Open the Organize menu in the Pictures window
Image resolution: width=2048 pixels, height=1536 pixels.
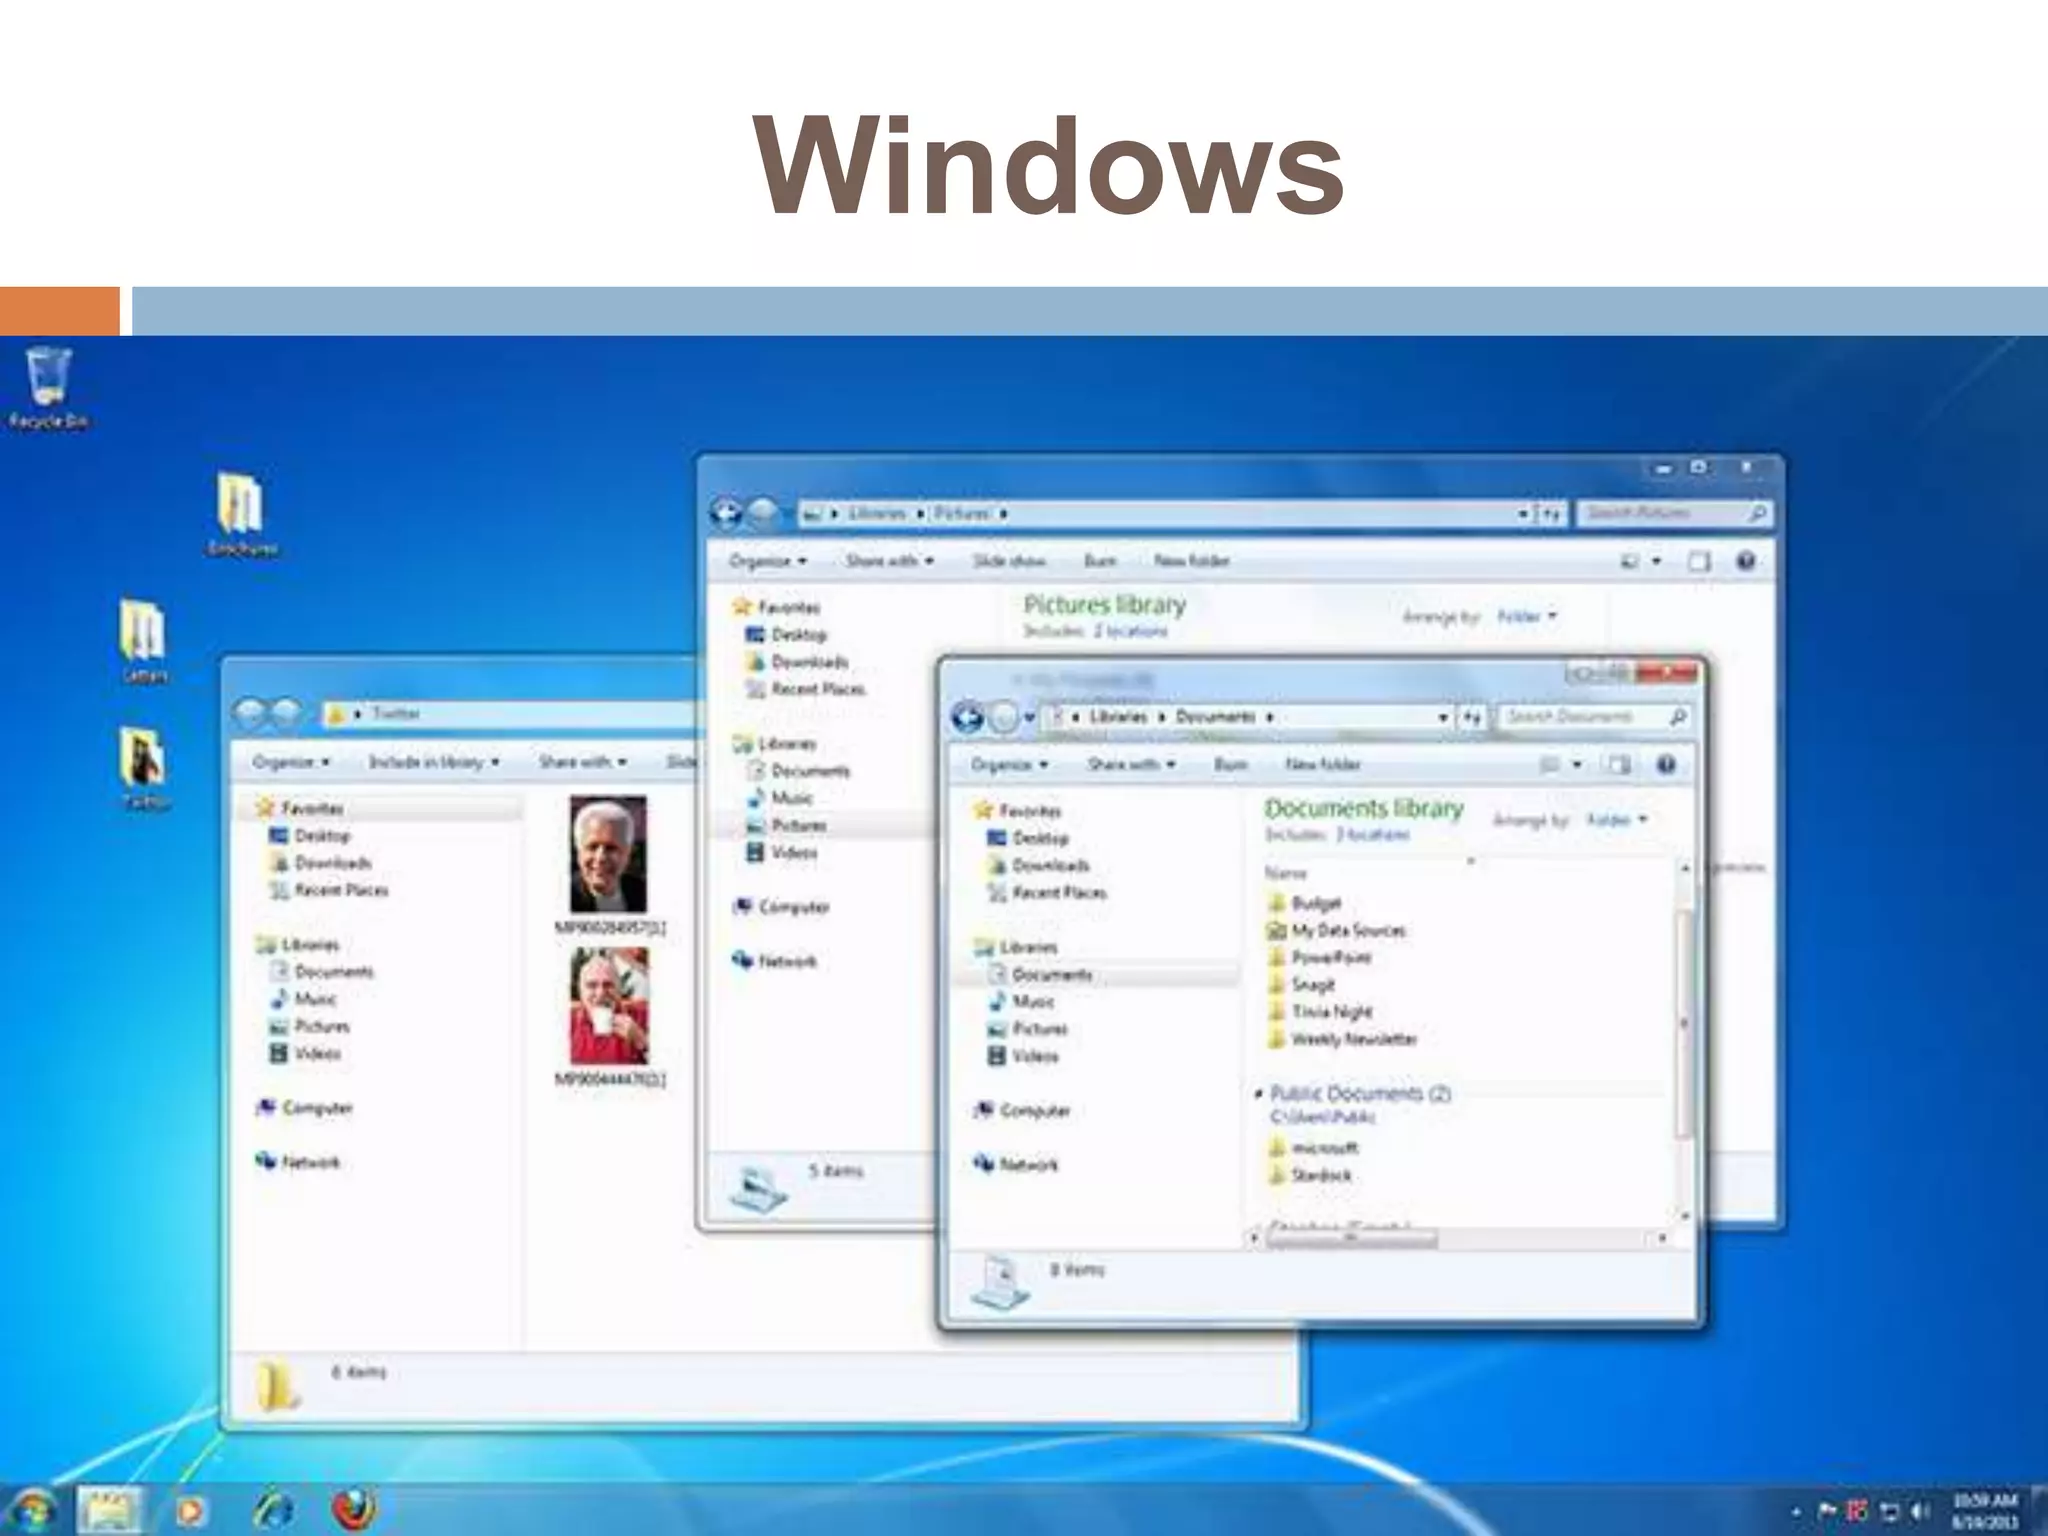[768, 561]
